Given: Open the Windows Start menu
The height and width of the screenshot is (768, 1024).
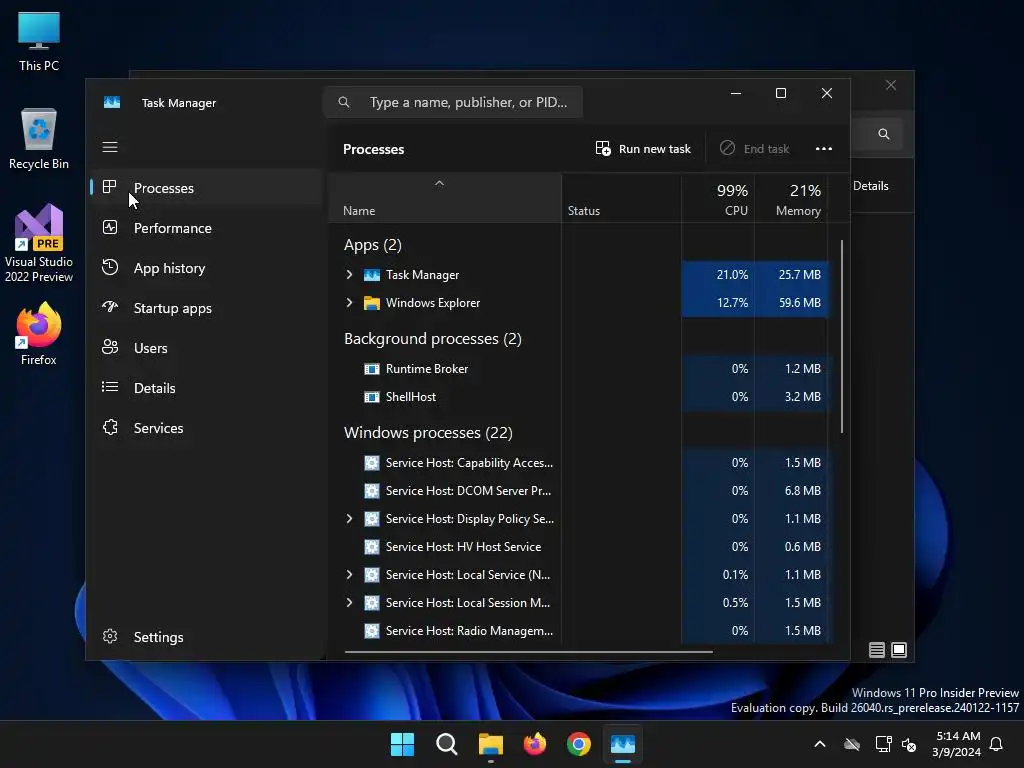Looking at the screenshot, I should click(x=402, y=744).
